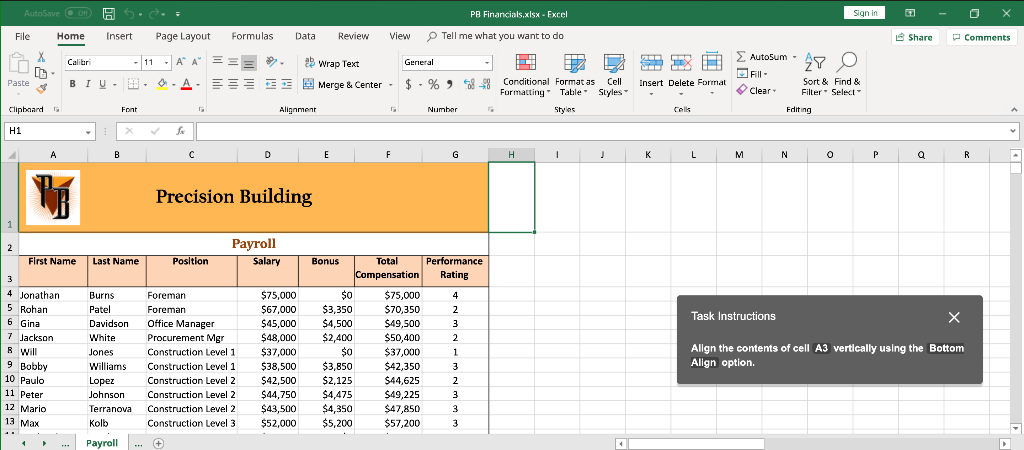Switch to the Formulas tab

tap(252, 36)
